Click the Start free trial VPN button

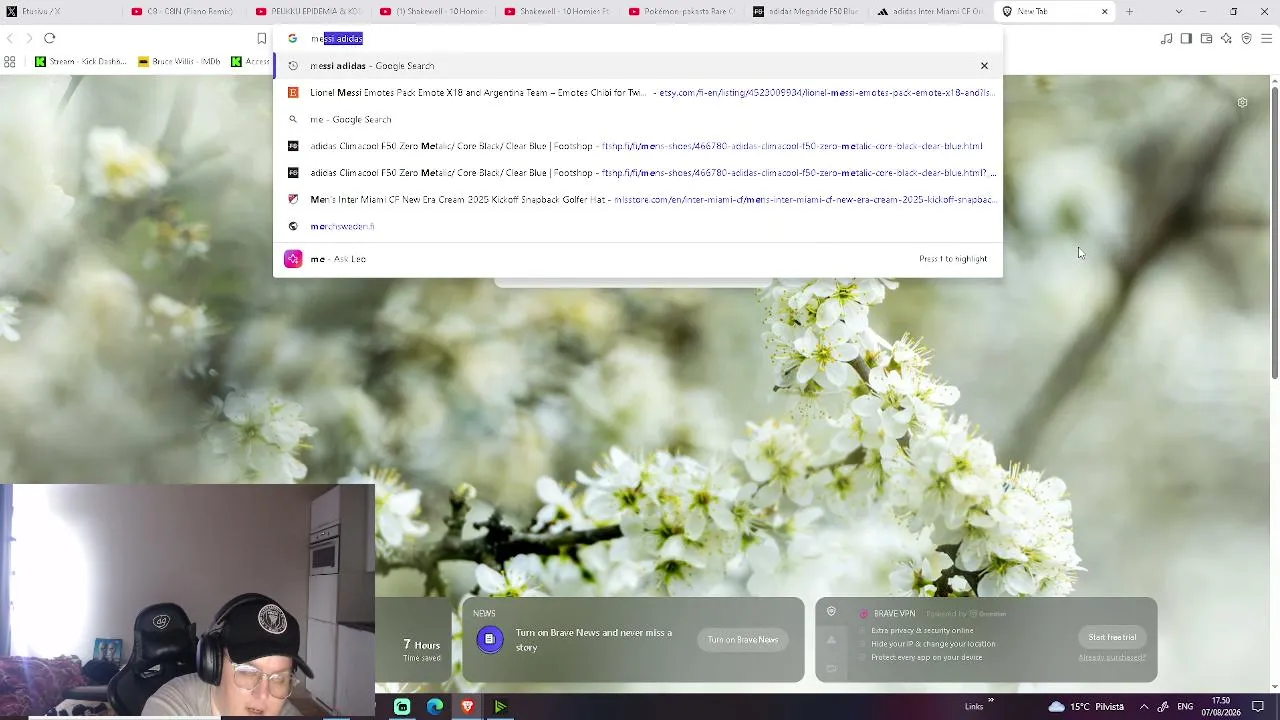(1112, 637)
